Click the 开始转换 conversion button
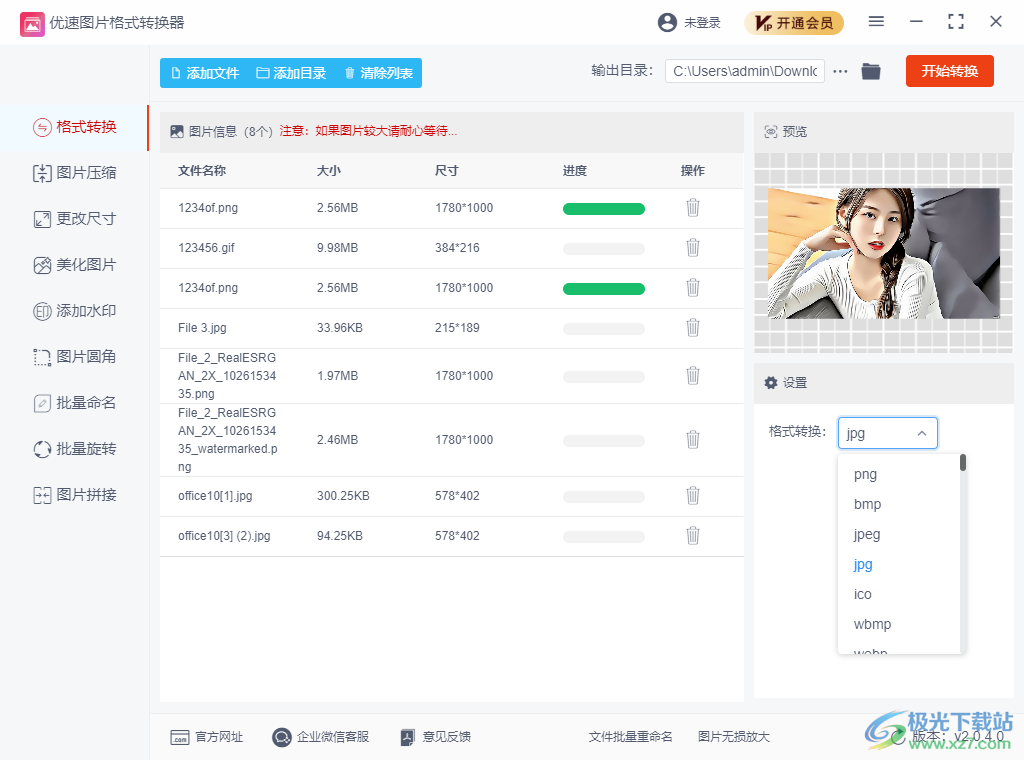This screenshot has height=760, width=1024. [949, 71]
